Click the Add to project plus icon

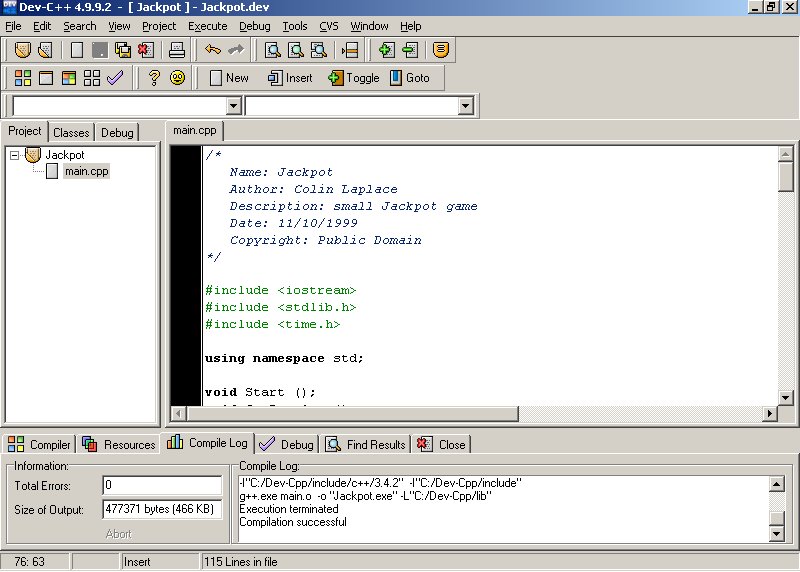[387, 49]
